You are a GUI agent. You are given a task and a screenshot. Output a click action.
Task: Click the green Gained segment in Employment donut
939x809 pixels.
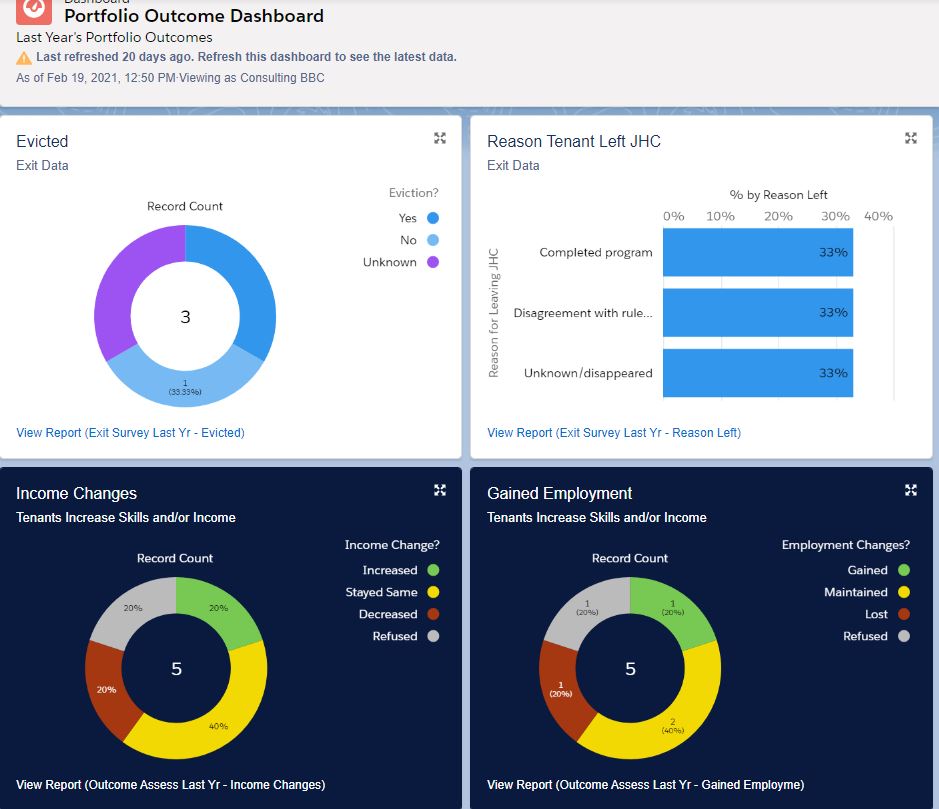(x=673, y=608)
